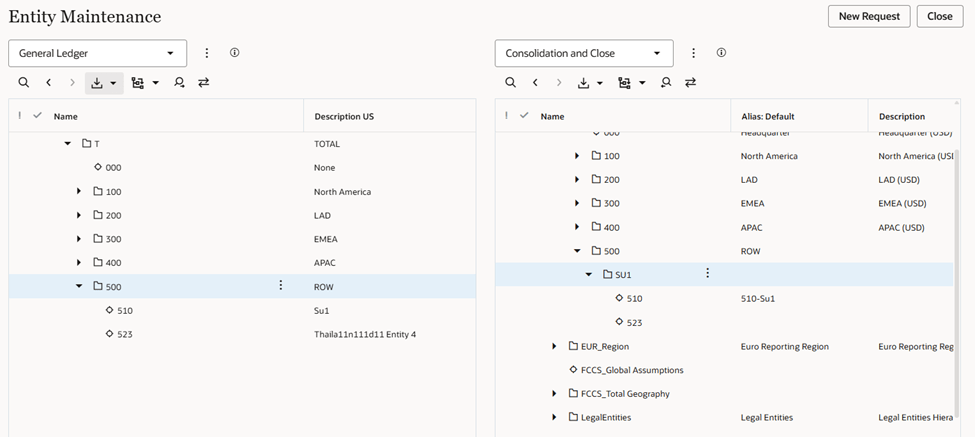This screenshot has width=975, height=437.
Task: Open the Consolidation and Close viewpoint dropdown
Action: coord(583,53)
